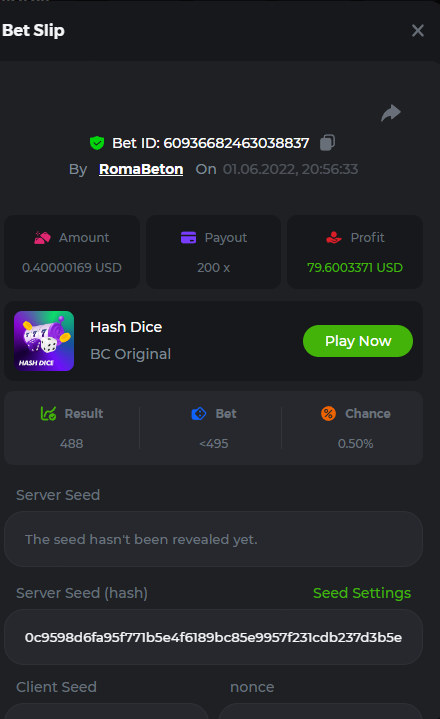Click the Amount money bag icon
The image size is (440, 719).
click(42, 238)
